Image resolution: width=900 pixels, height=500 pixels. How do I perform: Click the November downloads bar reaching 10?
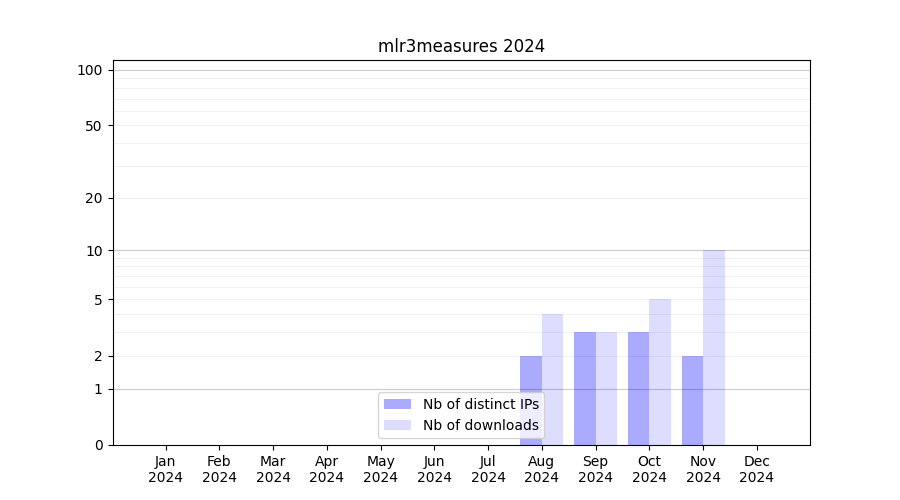click(x=714, y=347)
